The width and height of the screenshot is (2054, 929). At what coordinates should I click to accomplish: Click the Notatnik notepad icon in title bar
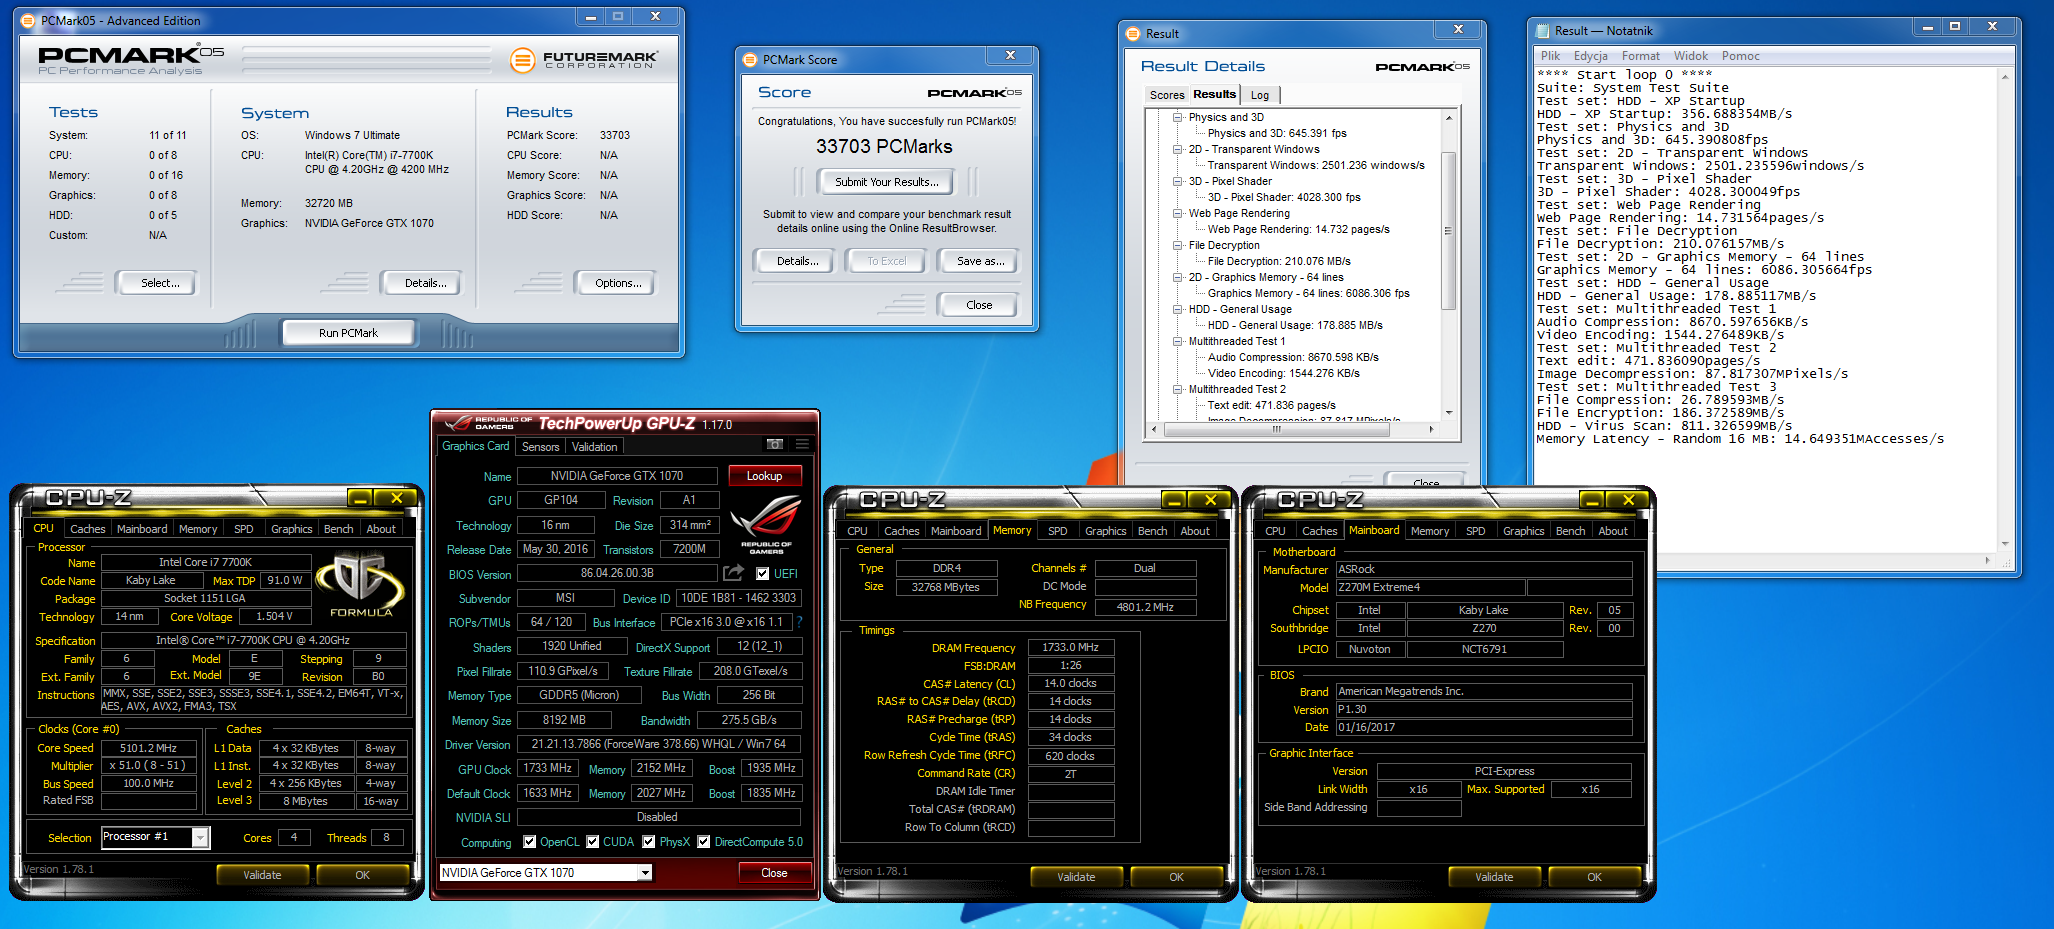point(1542,31)
